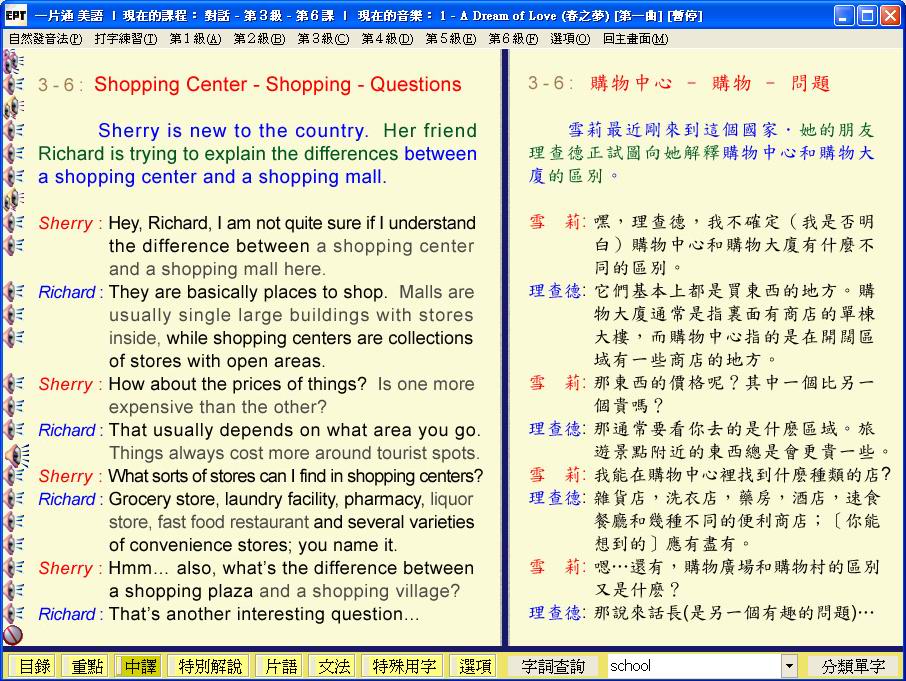Click the 分類單字 categorized vocabulary button
906x681 pixels.
pos(853,666)
